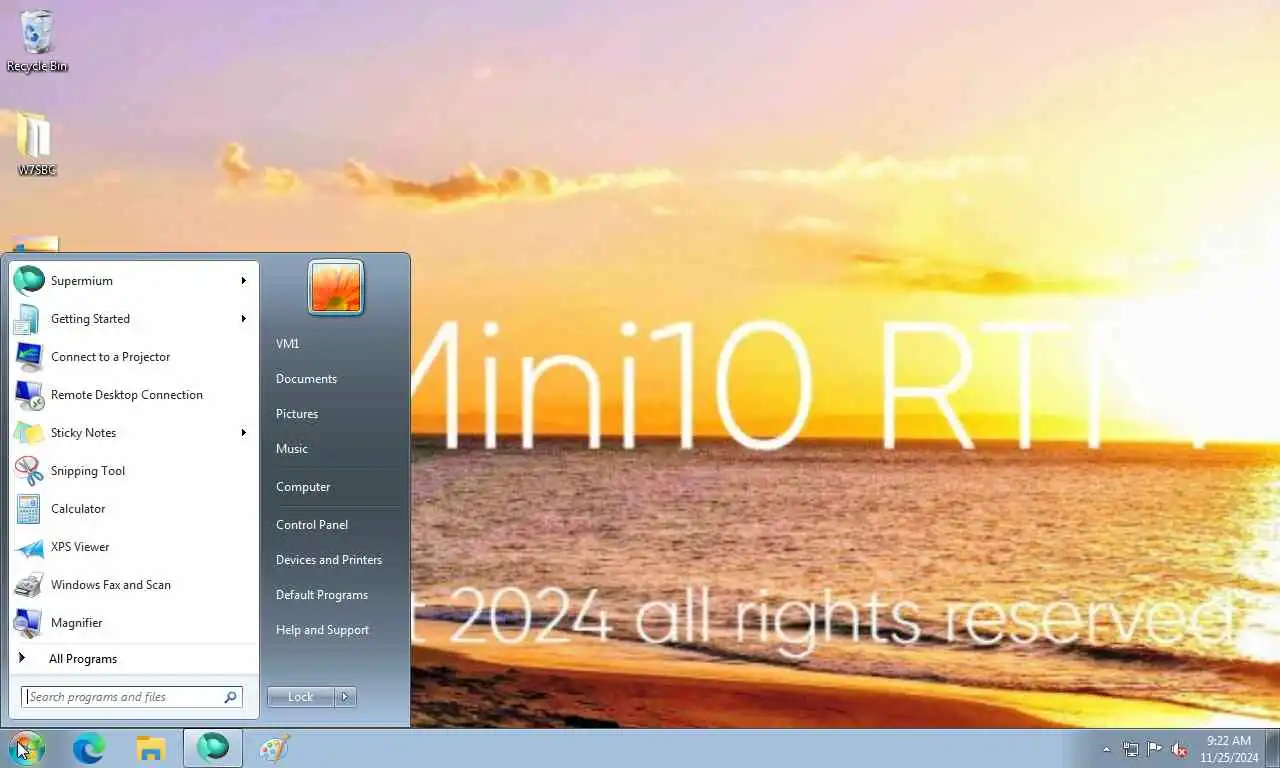Start the Snipping Tool
Screen dimensions: 1280x768
(x=134, y=471)
